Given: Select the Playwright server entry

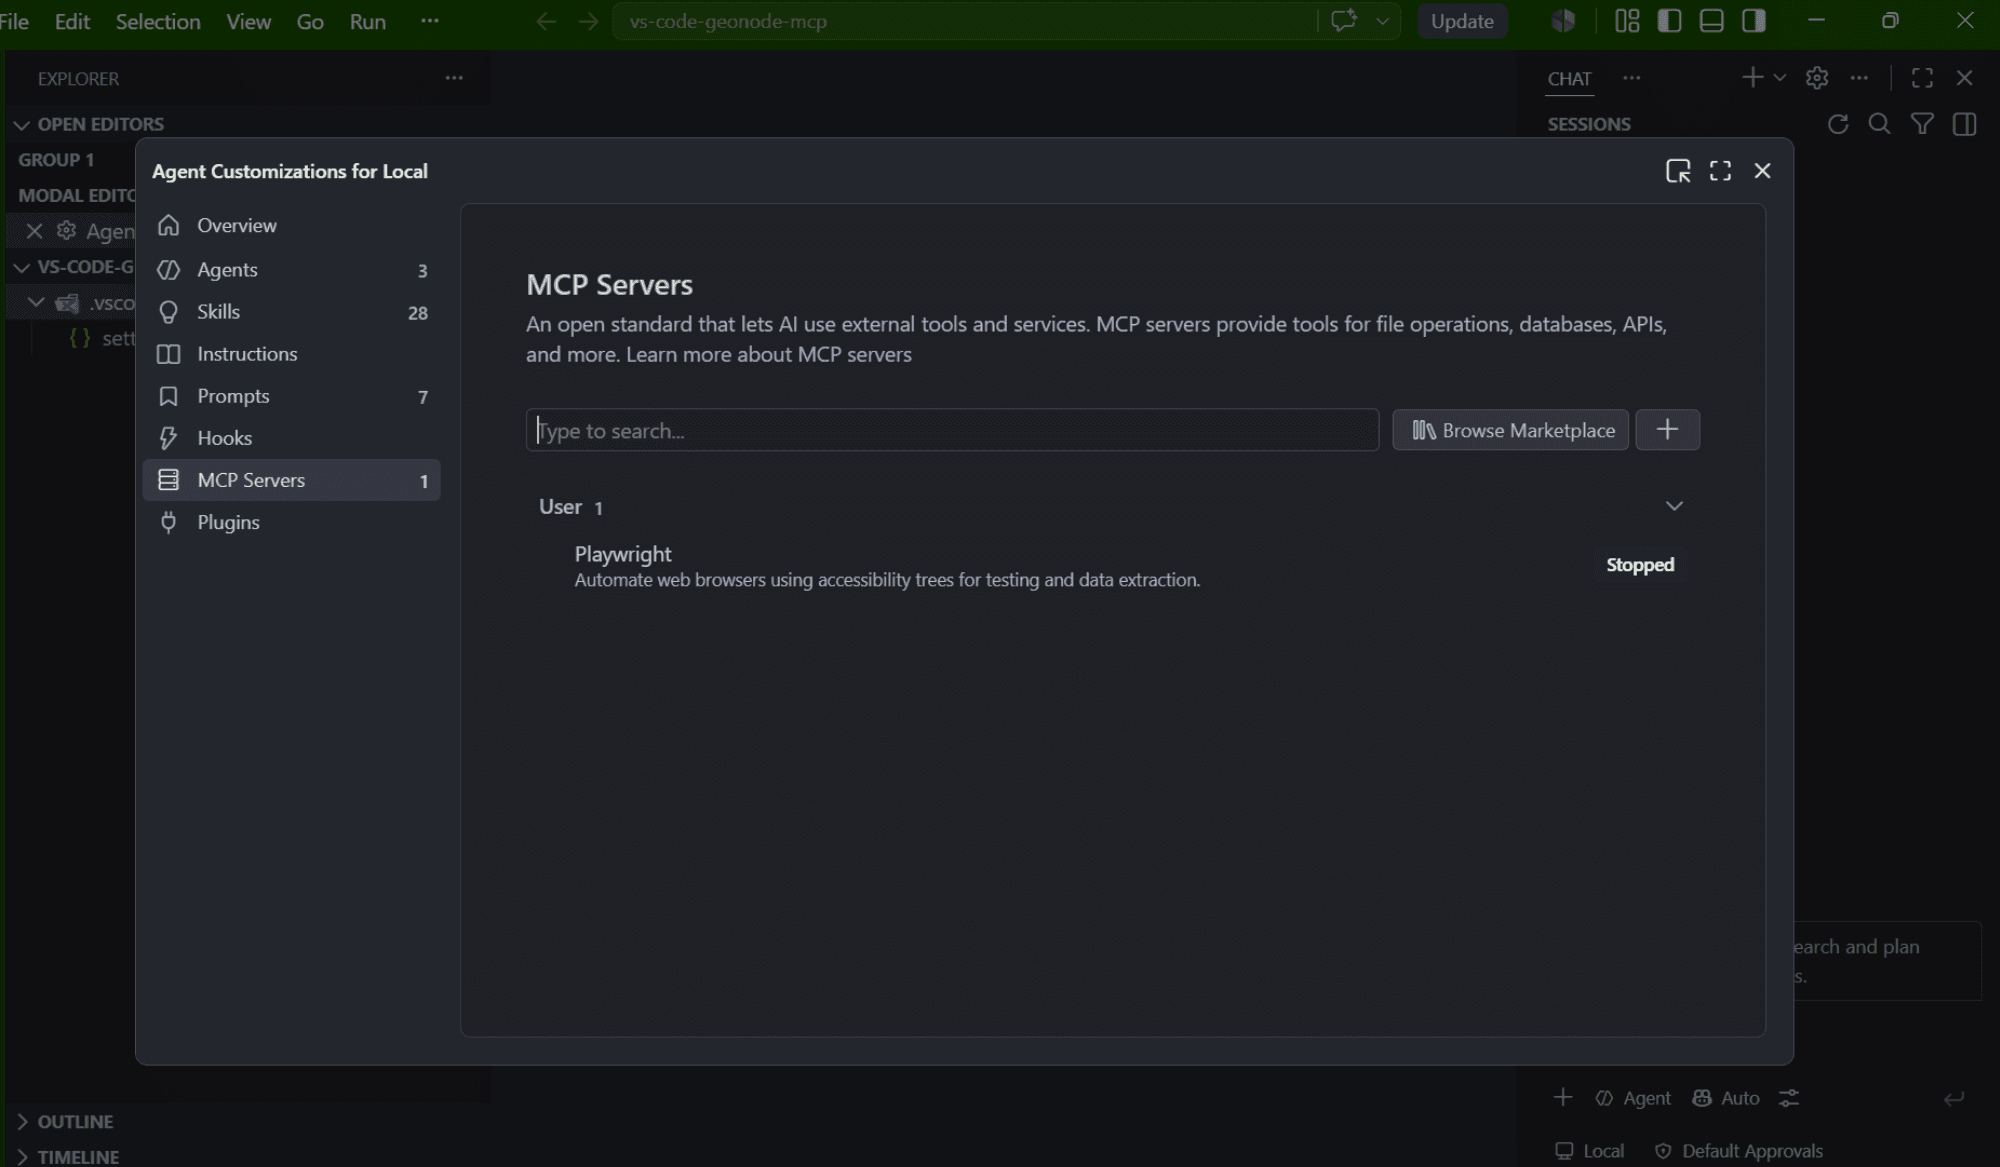Looking at the screenshot, I should [1113, 566].
